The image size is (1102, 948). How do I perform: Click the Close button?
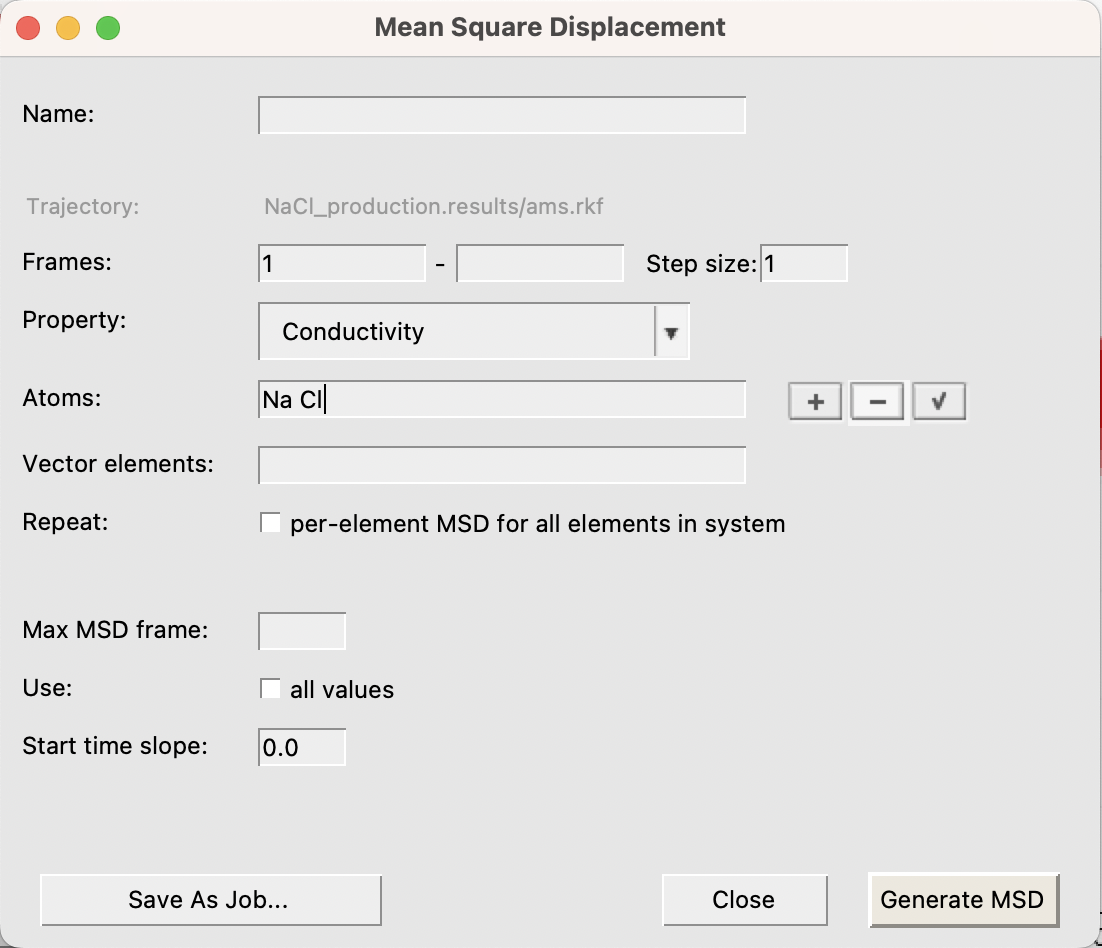744,899
